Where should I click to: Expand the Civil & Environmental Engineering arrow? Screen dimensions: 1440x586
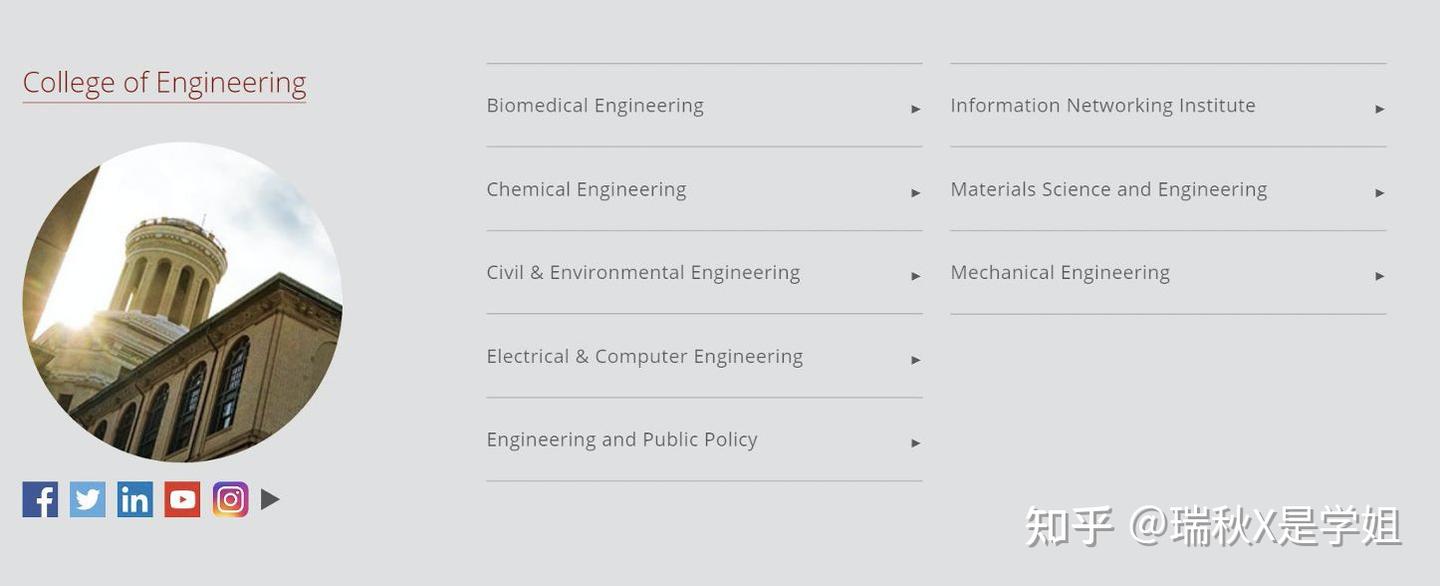pos(915,276)
